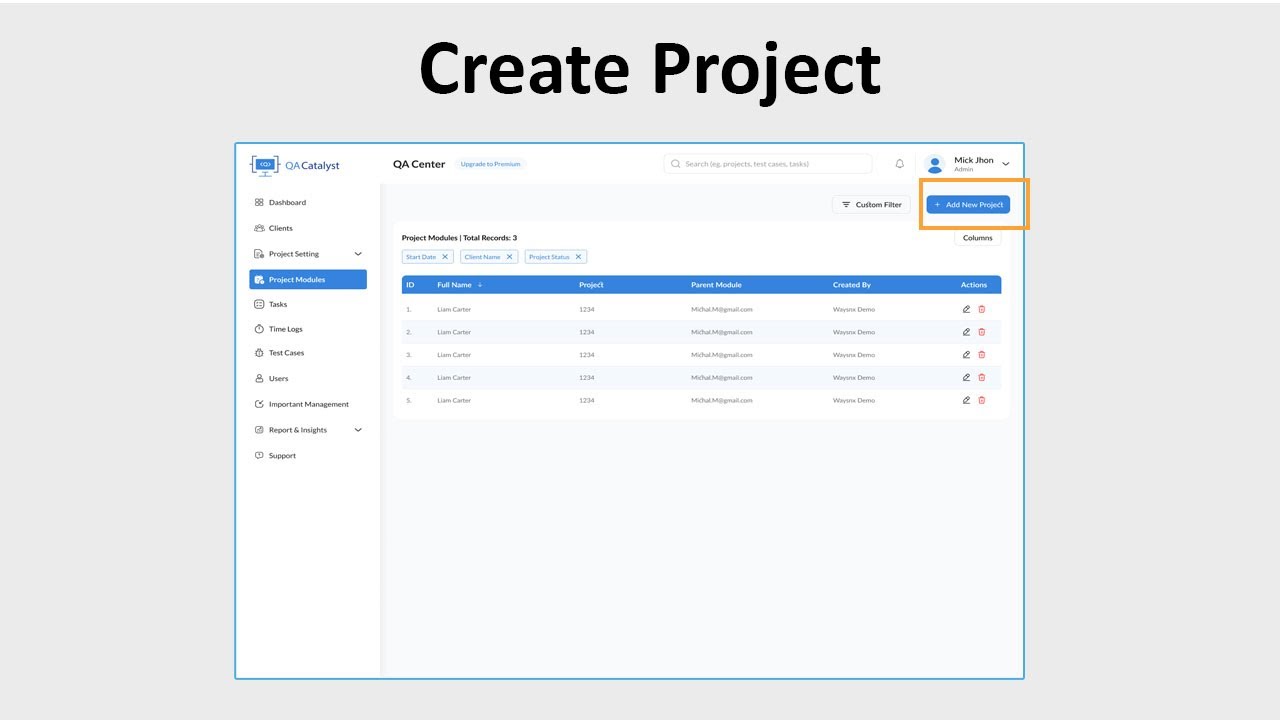Click the Project column header
Screen dimensions: 1280x720
pyautogui.click(x=591, y=285)
